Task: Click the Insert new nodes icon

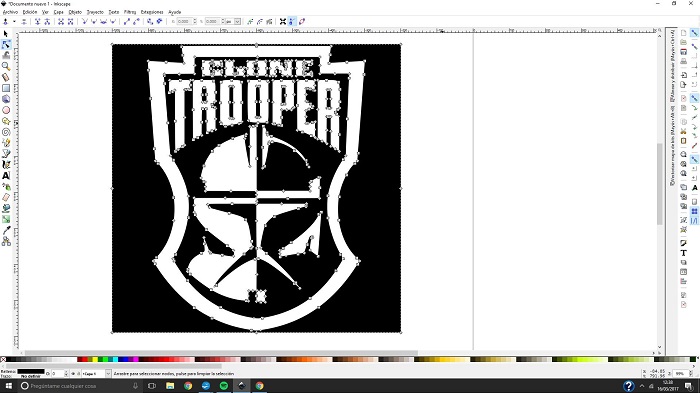Action: 6,21
